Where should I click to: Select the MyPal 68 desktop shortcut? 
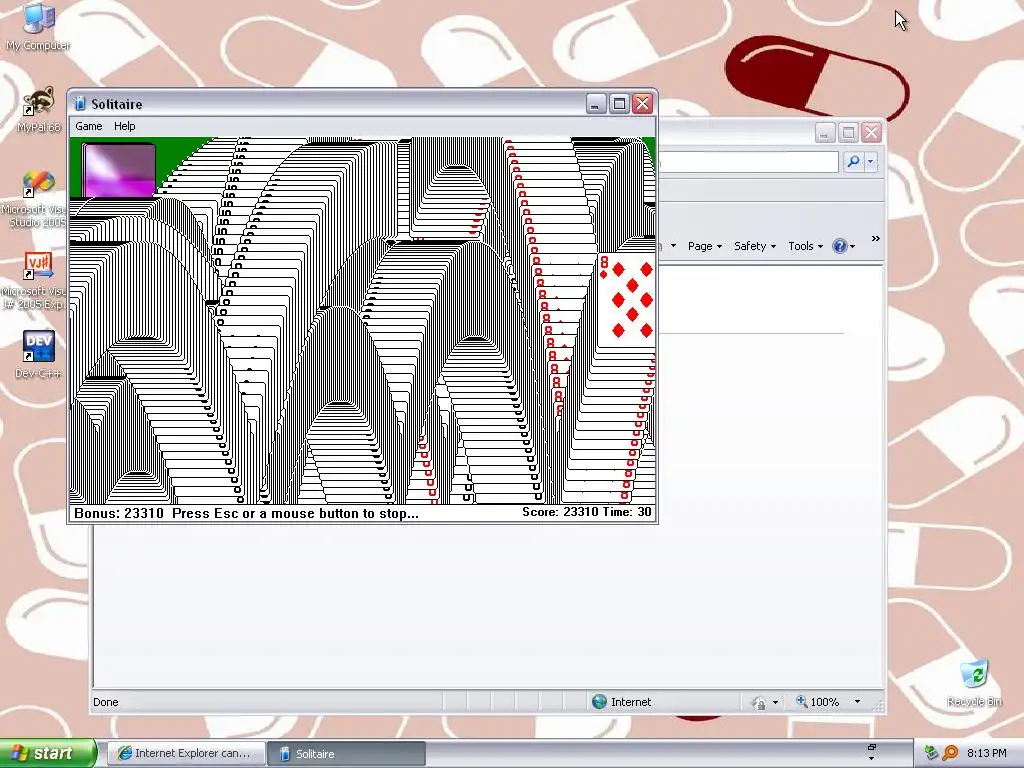pos(38,110)
